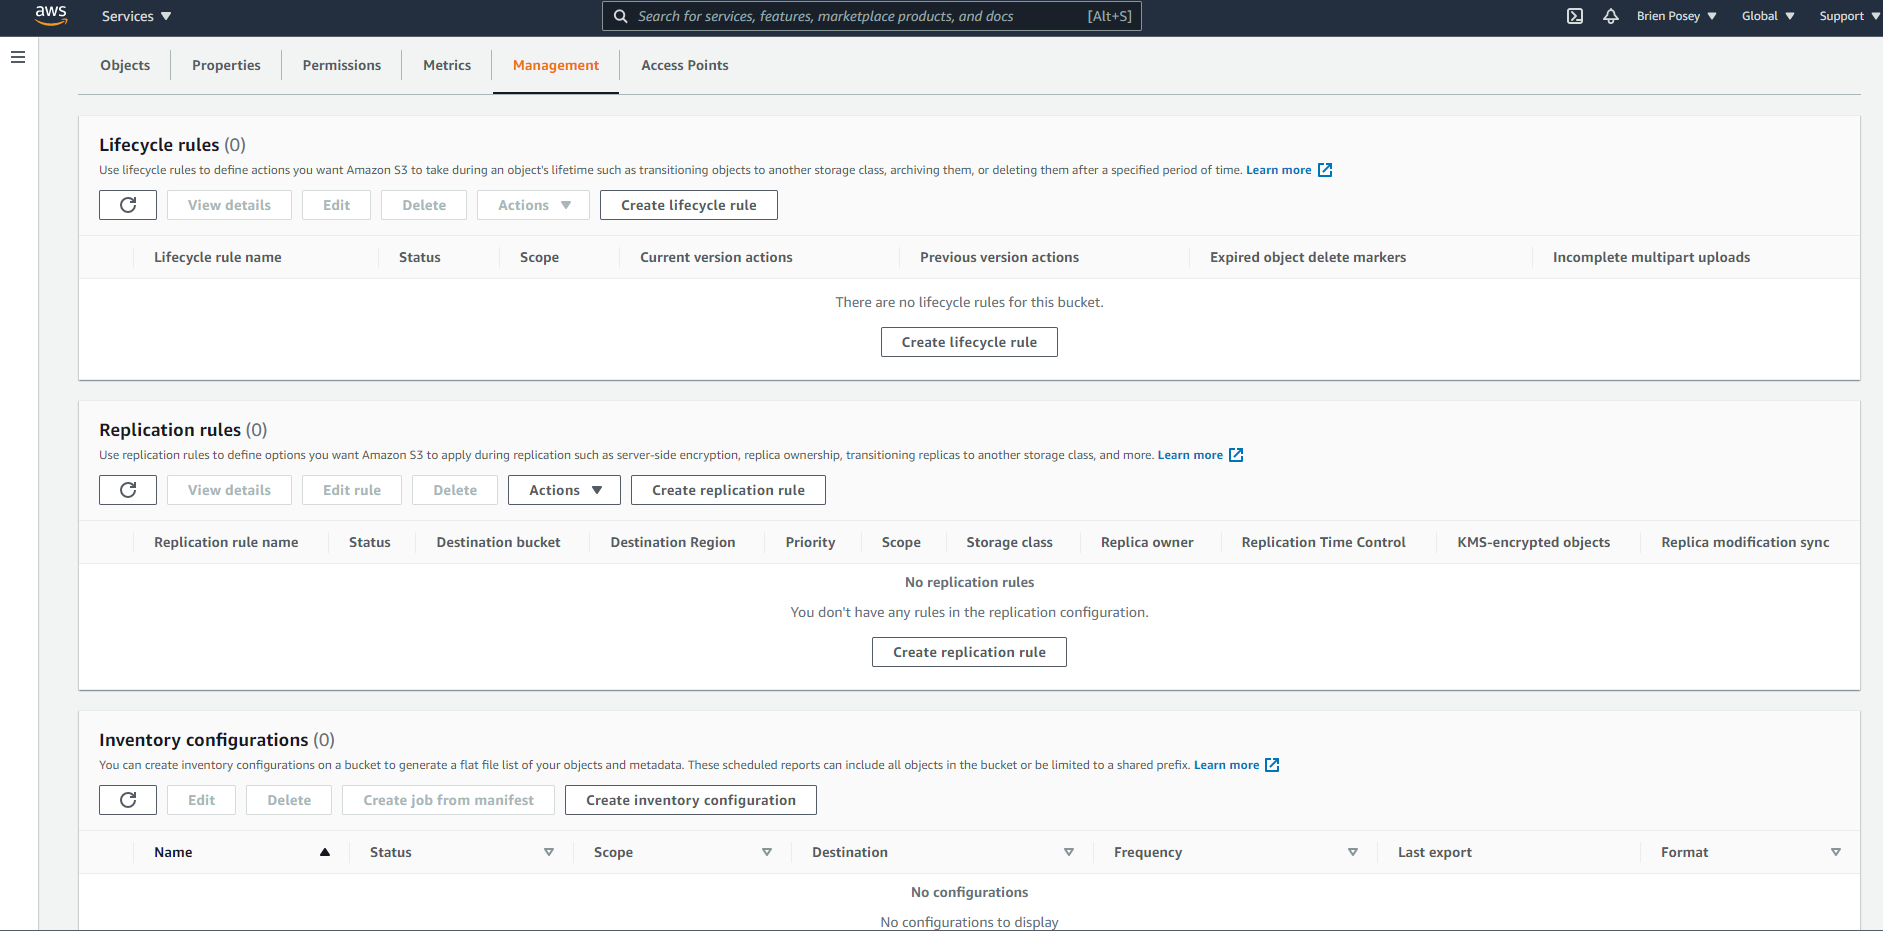Open the notifications bell icon

point(1610,16)
